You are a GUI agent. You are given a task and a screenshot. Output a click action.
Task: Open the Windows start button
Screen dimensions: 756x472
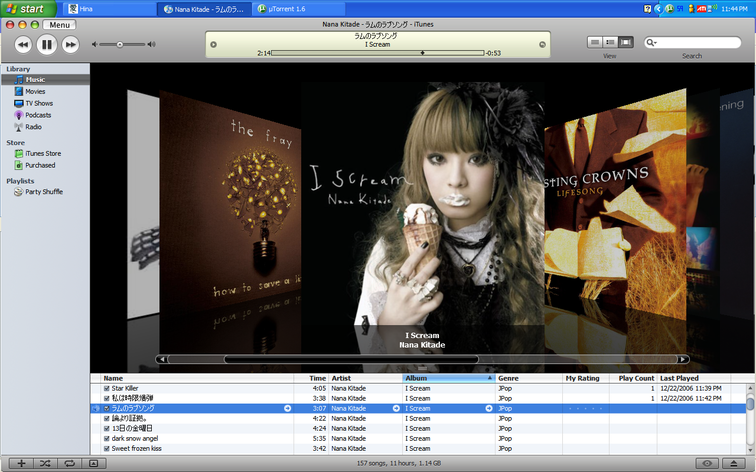[x=28, y=9]
